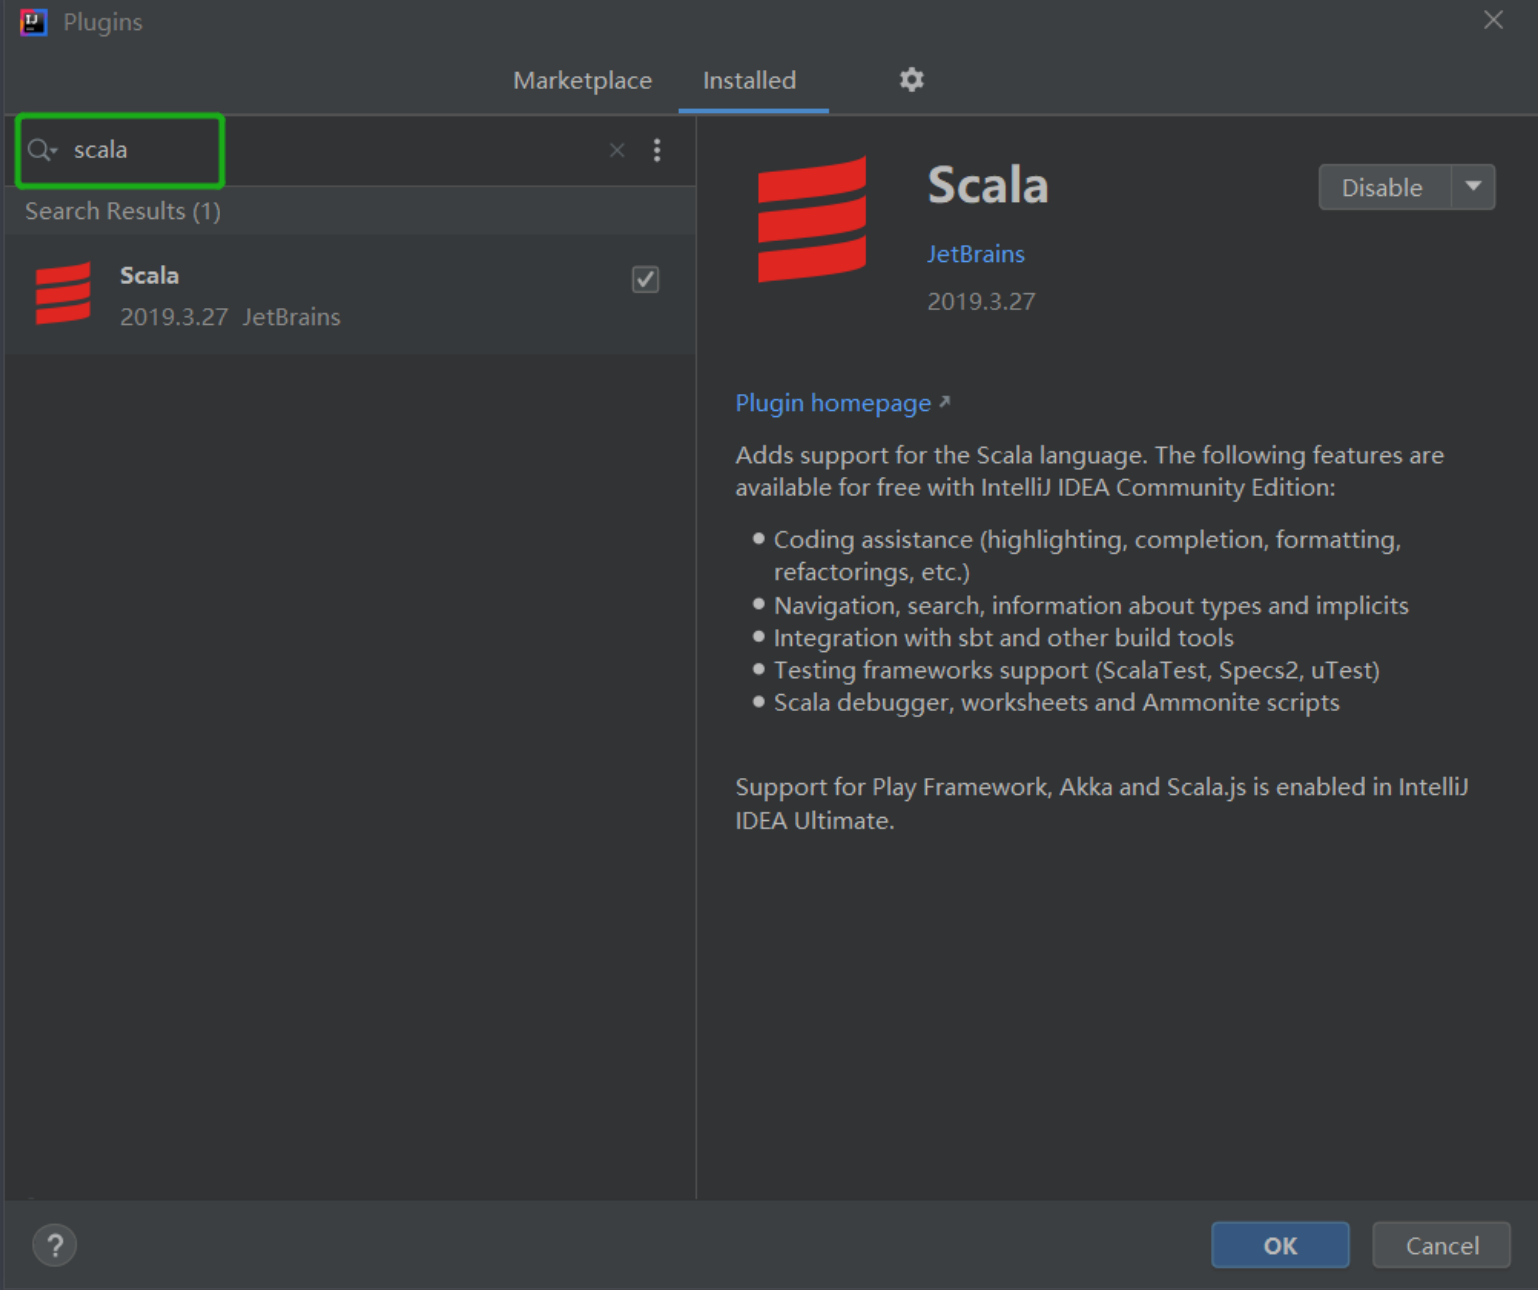Image resolution: width=1538 pixels, height=1290 pixels.
Task: Click the "Support for Play Framework" paragraph
Action: point(1102,803)
